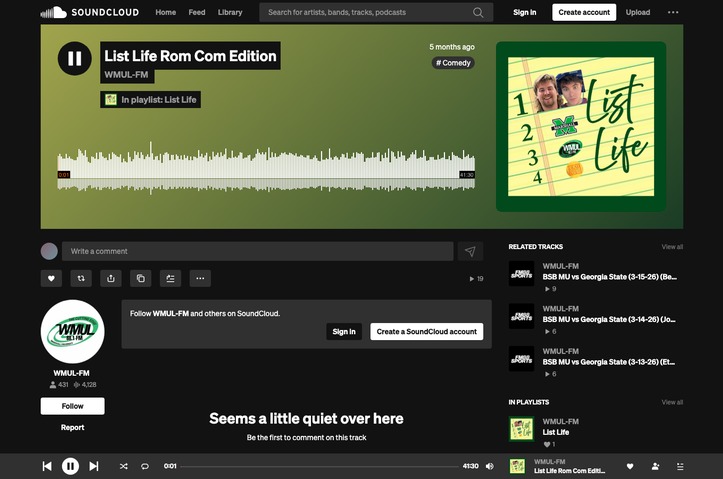Pause the track with the large hero button
The image size is (723, 479).
pyautogui.click(x=75, y=59)
